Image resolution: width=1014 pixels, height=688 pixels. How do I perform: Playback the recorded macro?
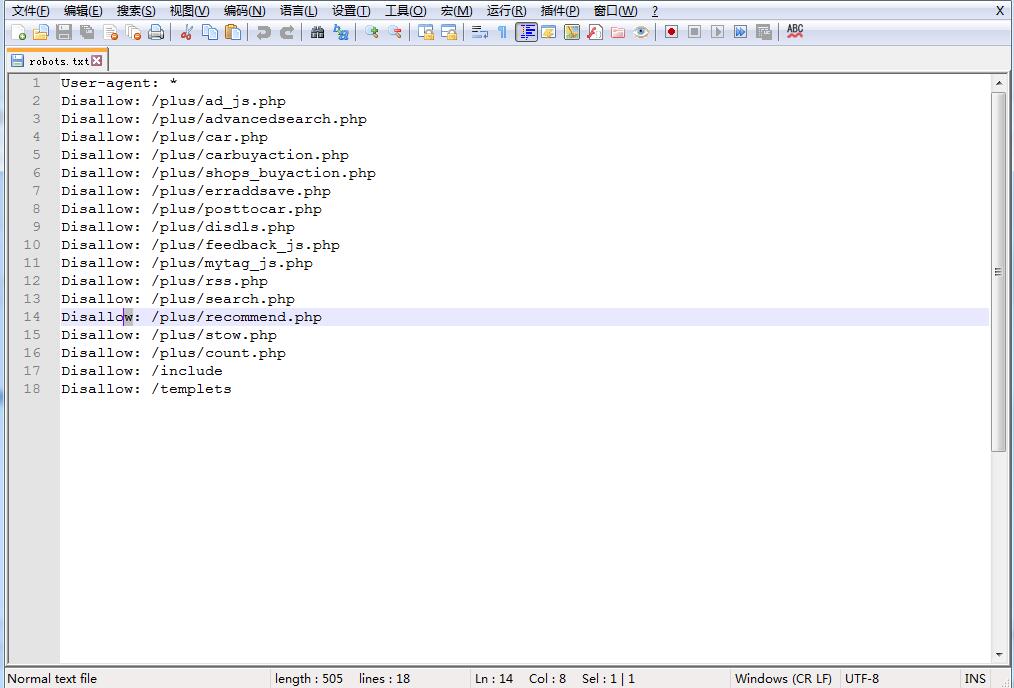718,32
